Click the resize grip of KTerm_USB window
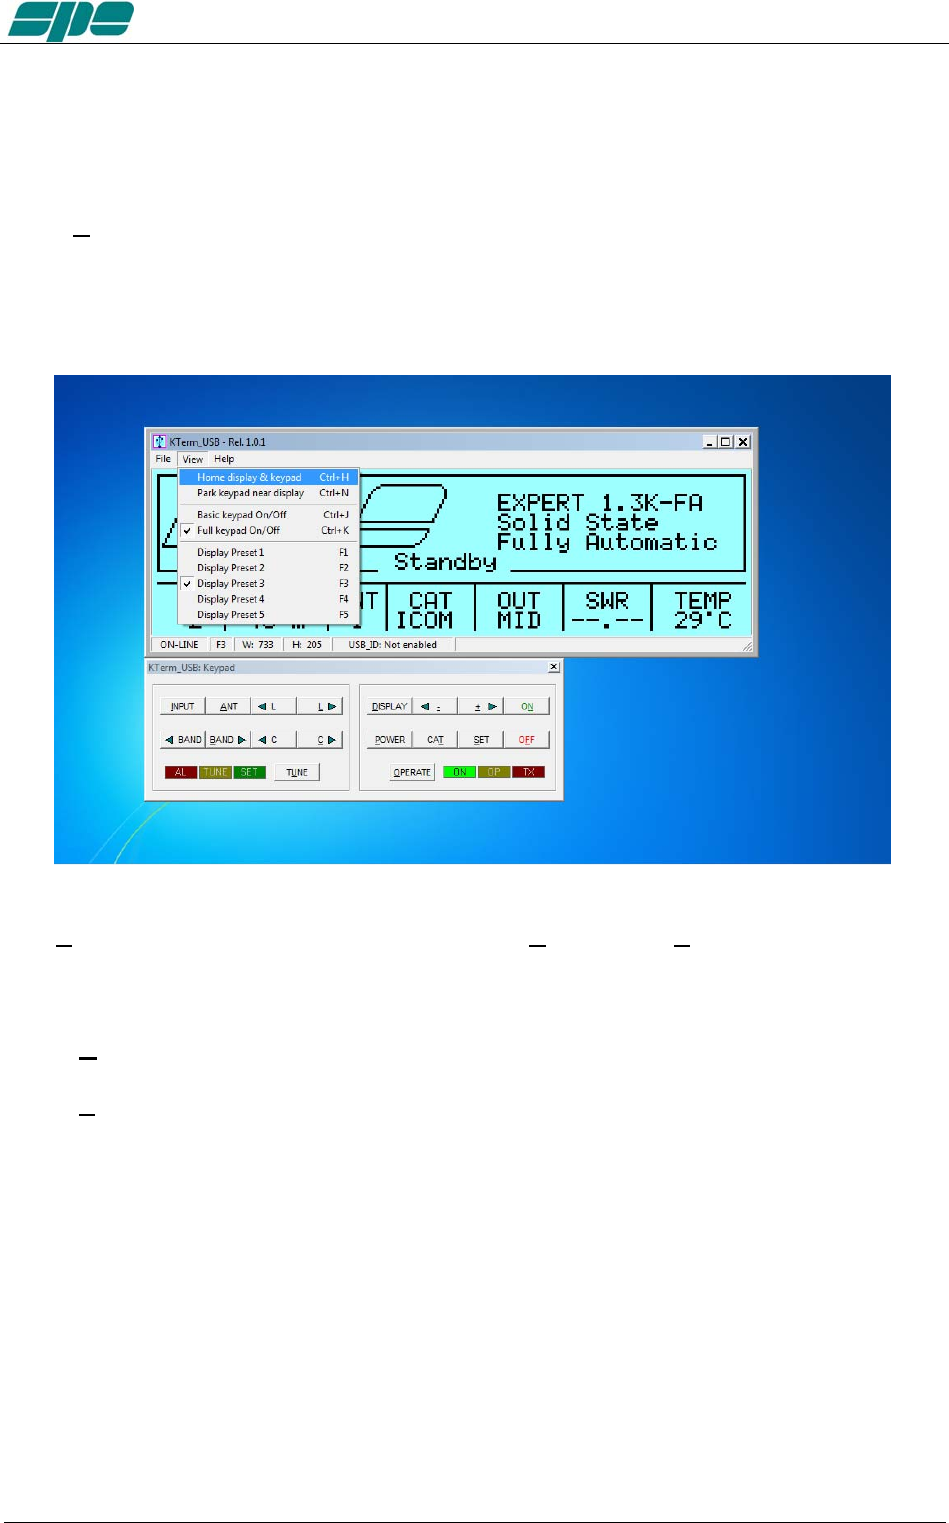949x1523 pixels. 748,647
